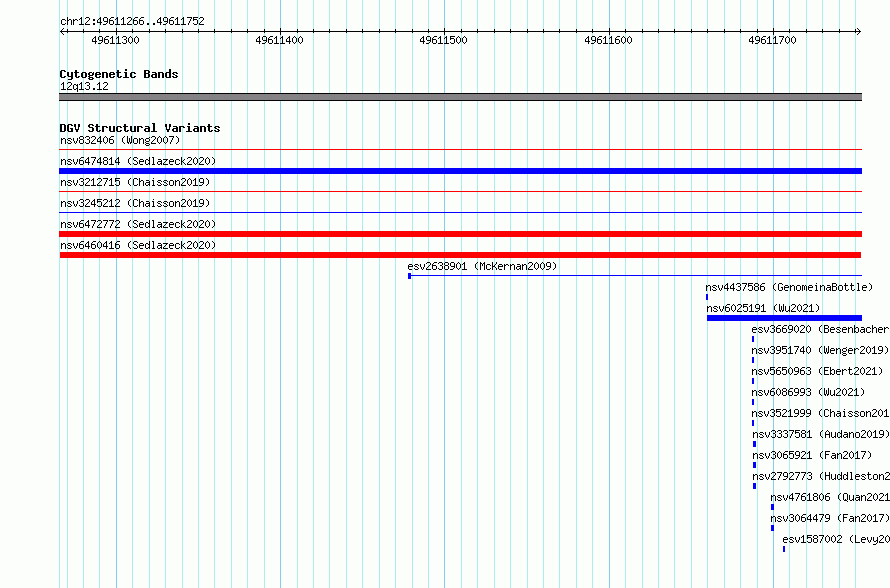The width and height of the screenshot is (890, 588).
Task: Click the blue nsv6086993 tick marker
Action: pyautogui.click(x=753, y=402)
